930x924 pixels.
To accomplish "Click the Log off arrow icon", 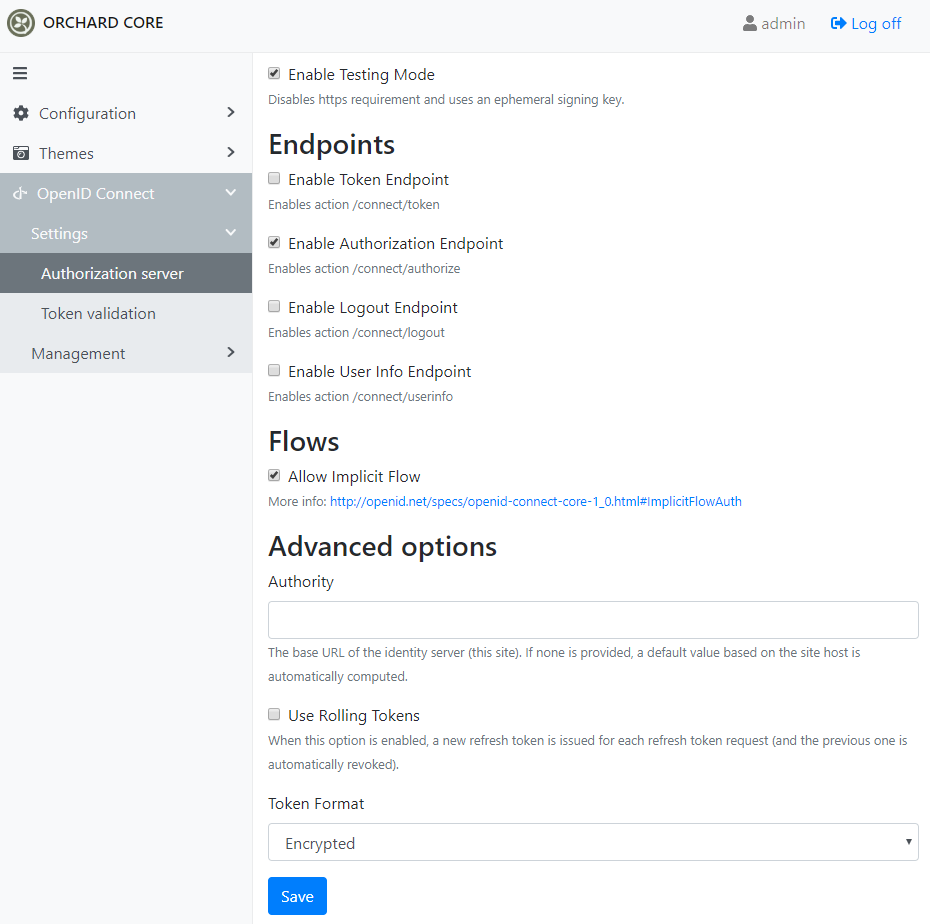I will [838, 23].
